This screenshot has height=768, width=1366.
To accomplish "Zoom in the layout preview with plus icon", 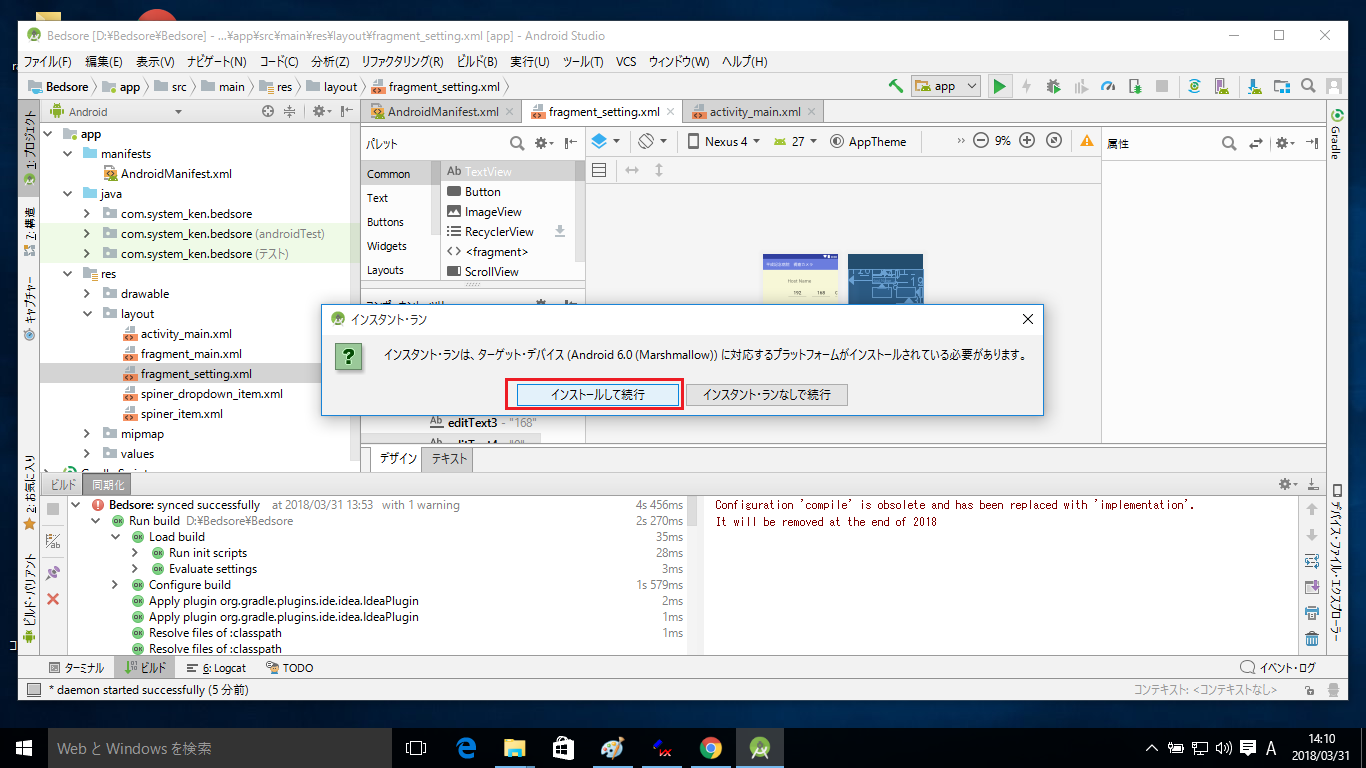I will coord(1027,141).
